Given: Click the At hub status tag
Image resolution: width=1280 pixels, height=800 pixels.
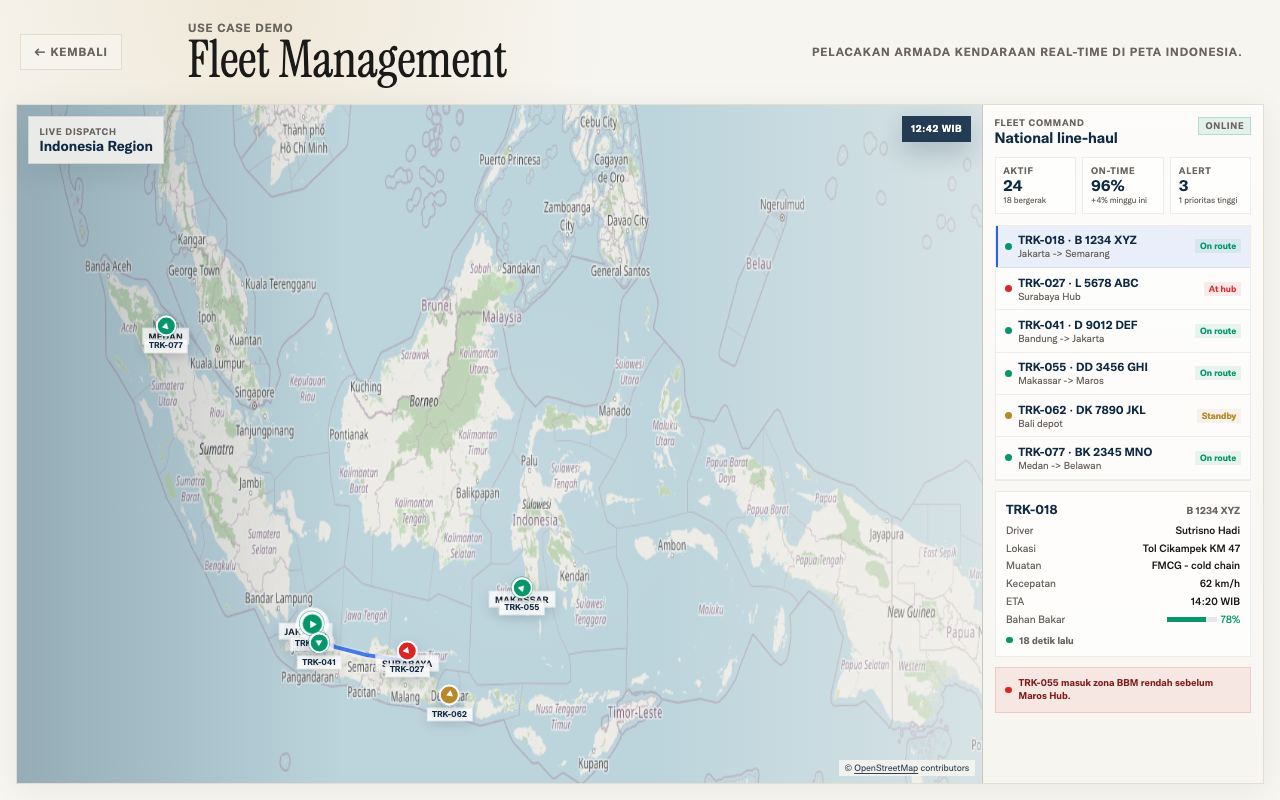Looking at the screenshot, I should (1222, 289).
